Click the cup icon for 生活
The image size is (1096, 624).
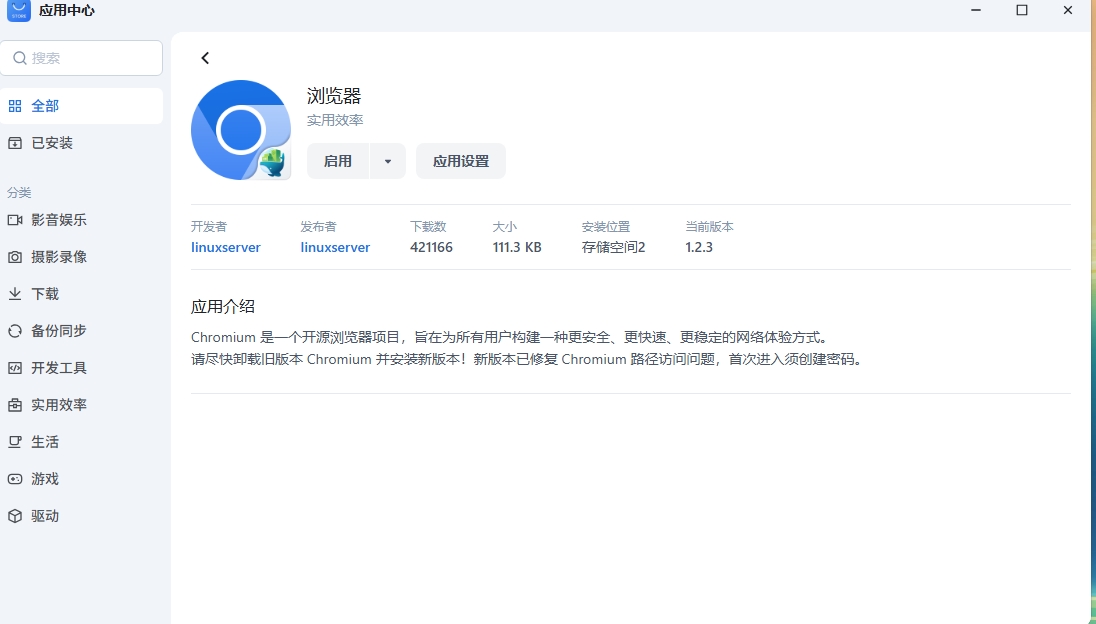click(x=15, y=442)
